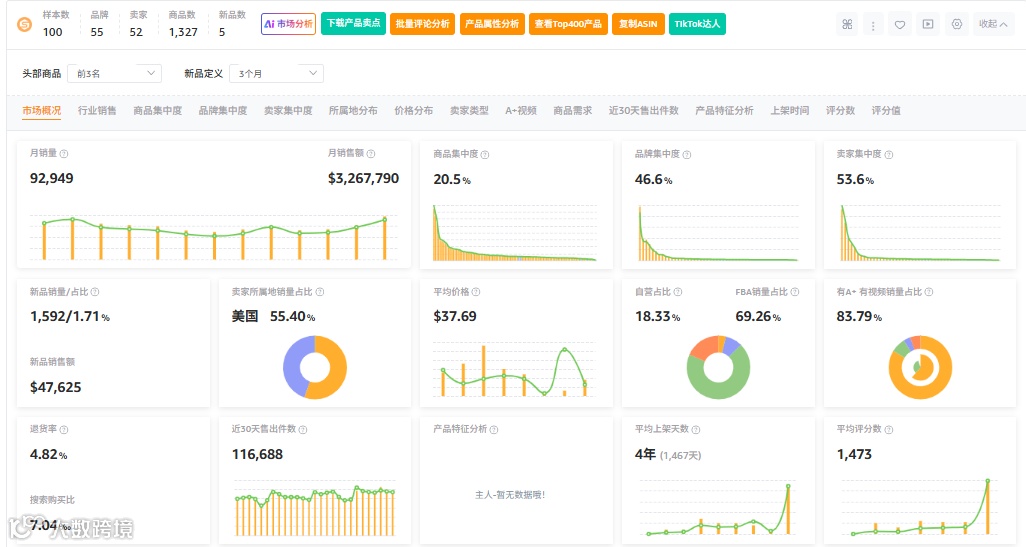Click help icon next to 新品销量/占比
Viewport: 1026px width, 547px height.
click(95, 292)
